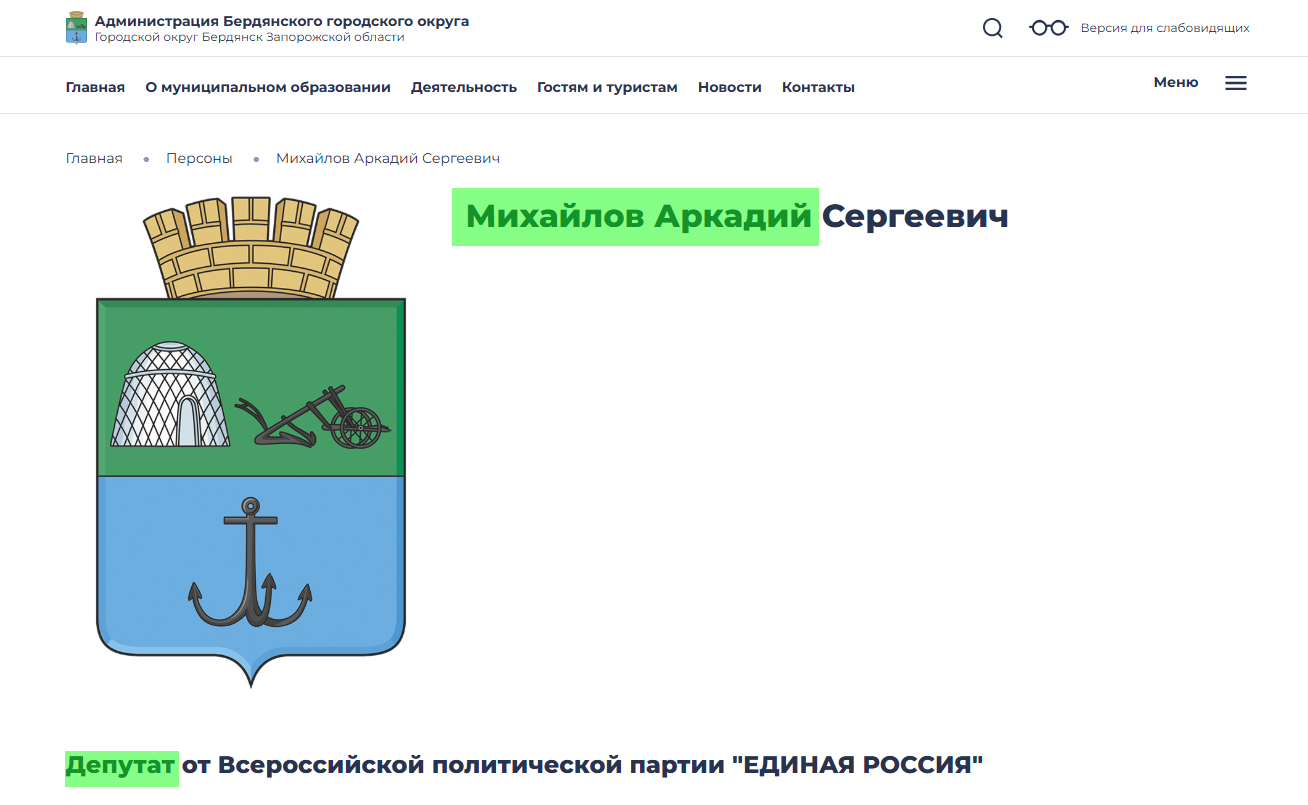This screenshot has height=805, width=1308.
Task: Click Персоны in the breadcrumb trail
Action: pyautogui.click(x=199, y=158)
